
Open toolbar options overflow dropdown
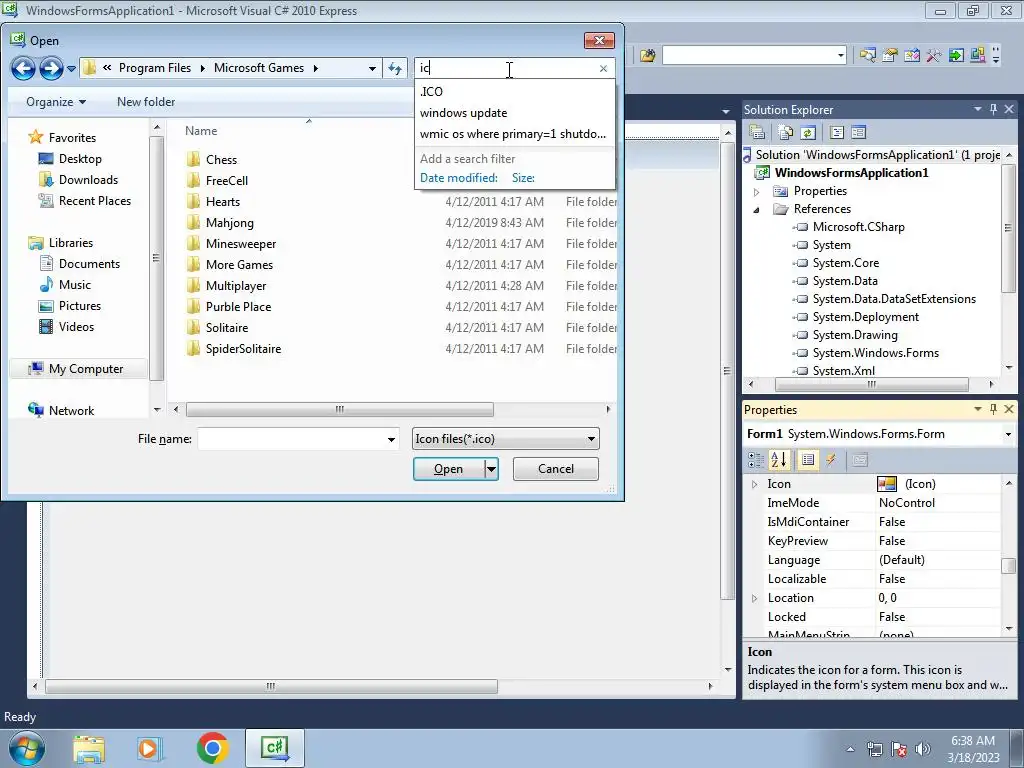point(996,56)
